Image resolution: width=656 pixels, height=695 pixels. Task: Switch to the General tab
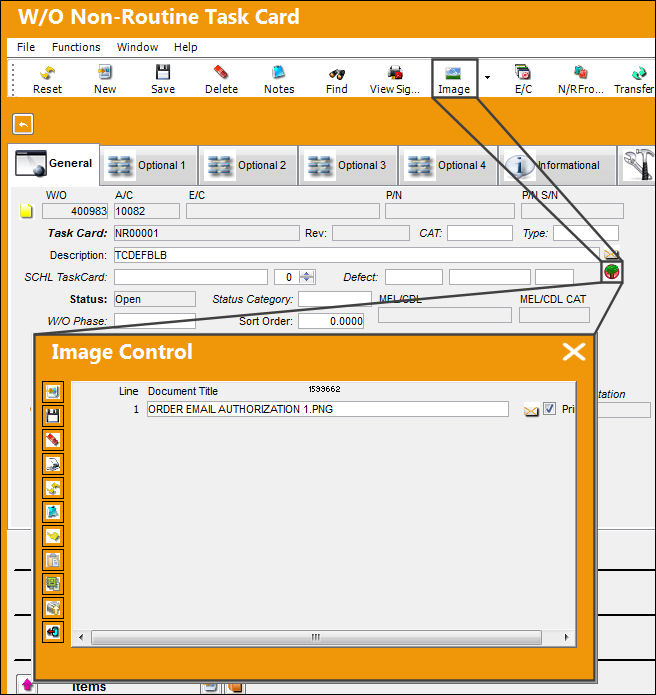[x=54, y=164]
